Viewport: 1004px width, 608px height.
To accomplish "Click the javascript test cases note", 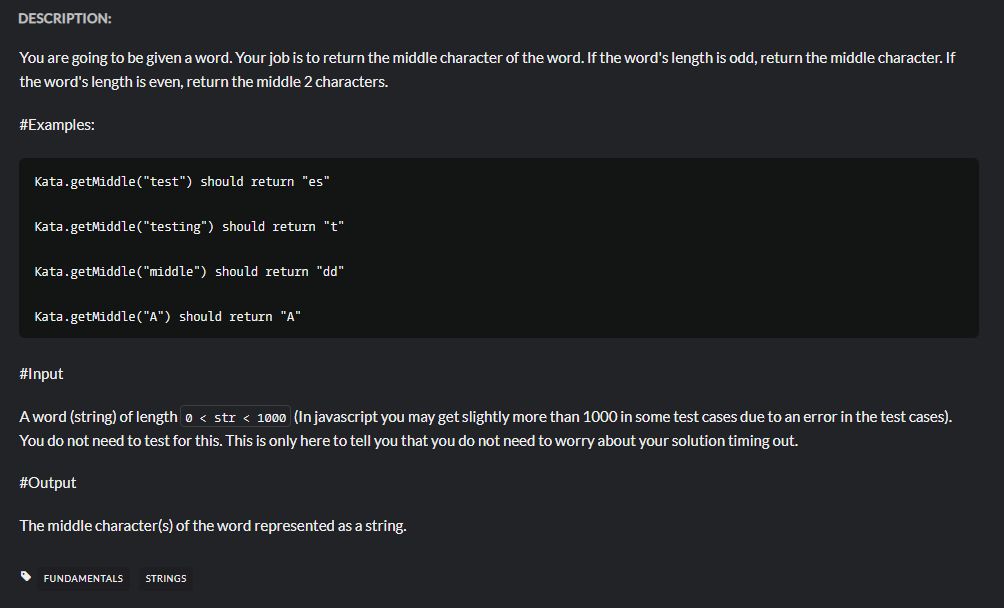I will click(622, 417).
